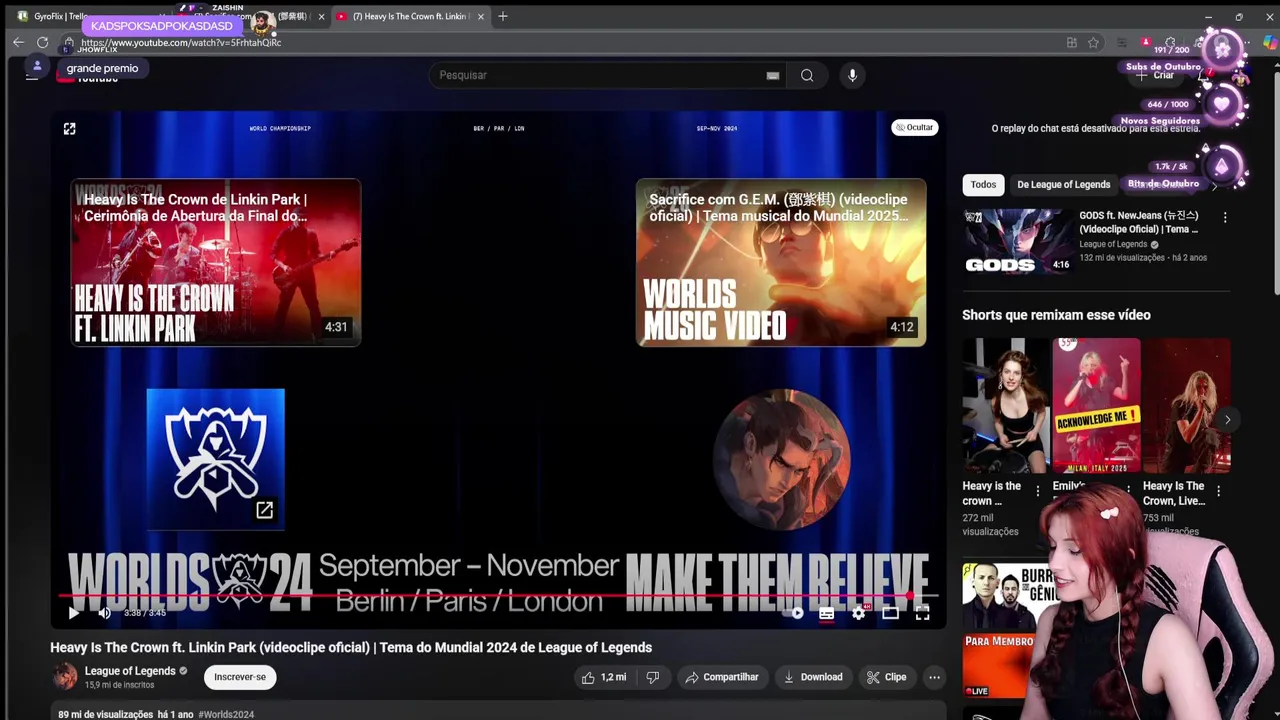1280x720 pixels.
Task: Open the Copilot icon in the browser toolbar
Action: point(1270,42)
